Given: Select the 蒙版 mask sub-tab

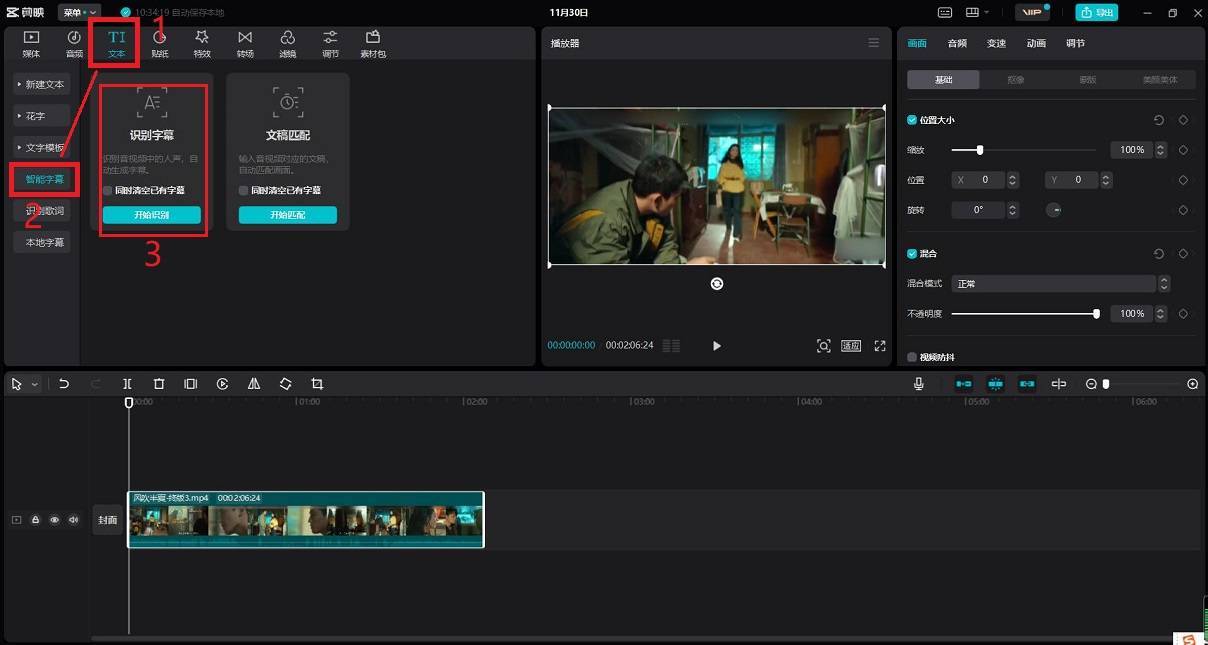Looking at the screenshot, I should (x=1087, y=80).
